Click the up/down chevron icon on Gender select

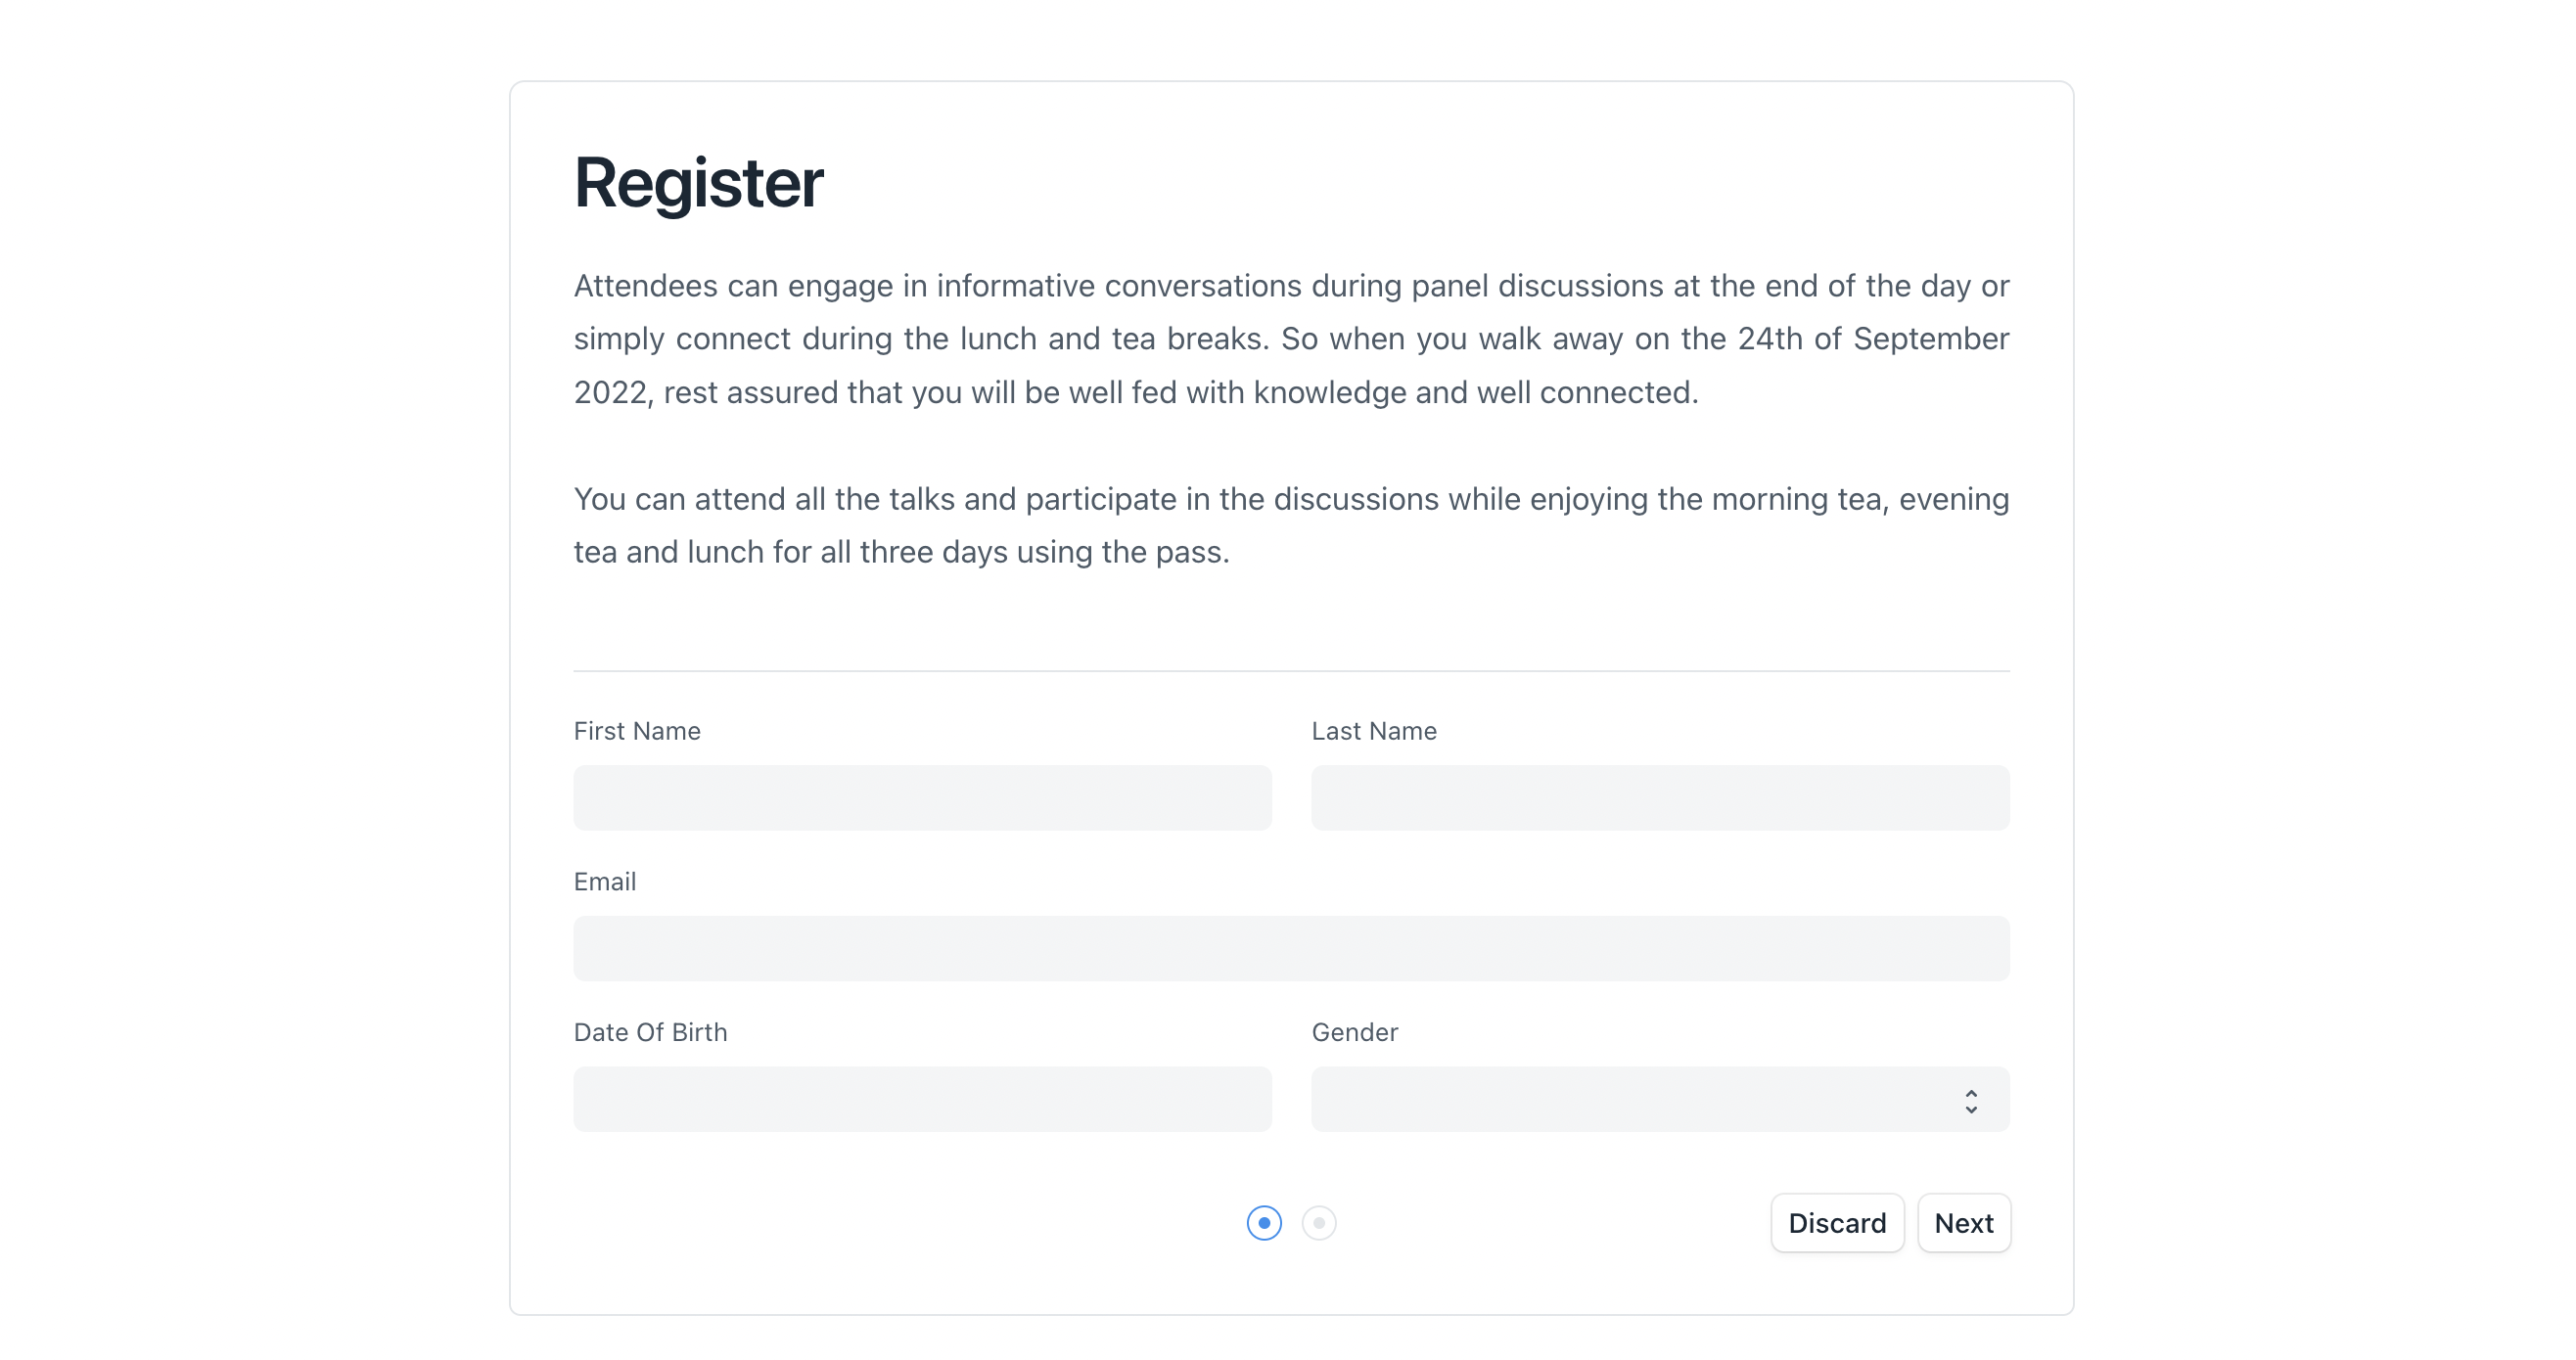1971,1099
